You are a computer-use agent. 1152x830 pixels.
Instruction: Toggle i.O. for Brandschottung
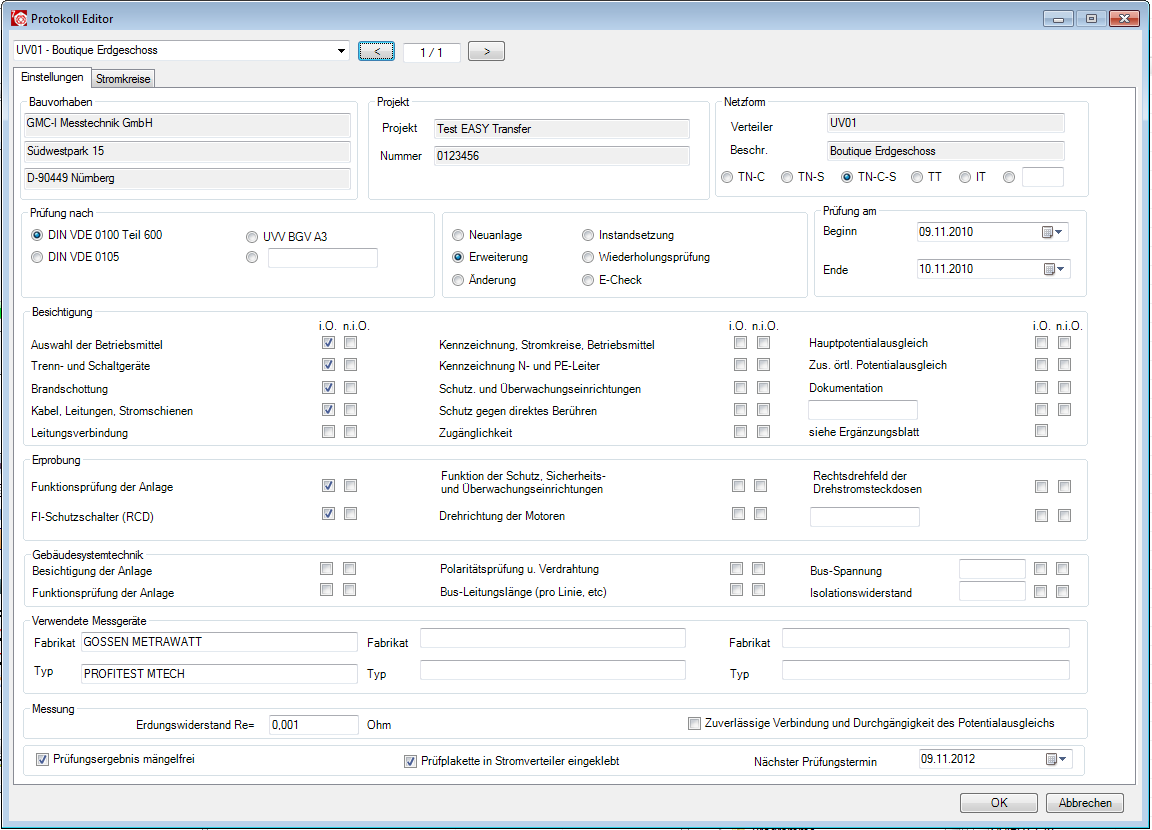coord(328,387)
